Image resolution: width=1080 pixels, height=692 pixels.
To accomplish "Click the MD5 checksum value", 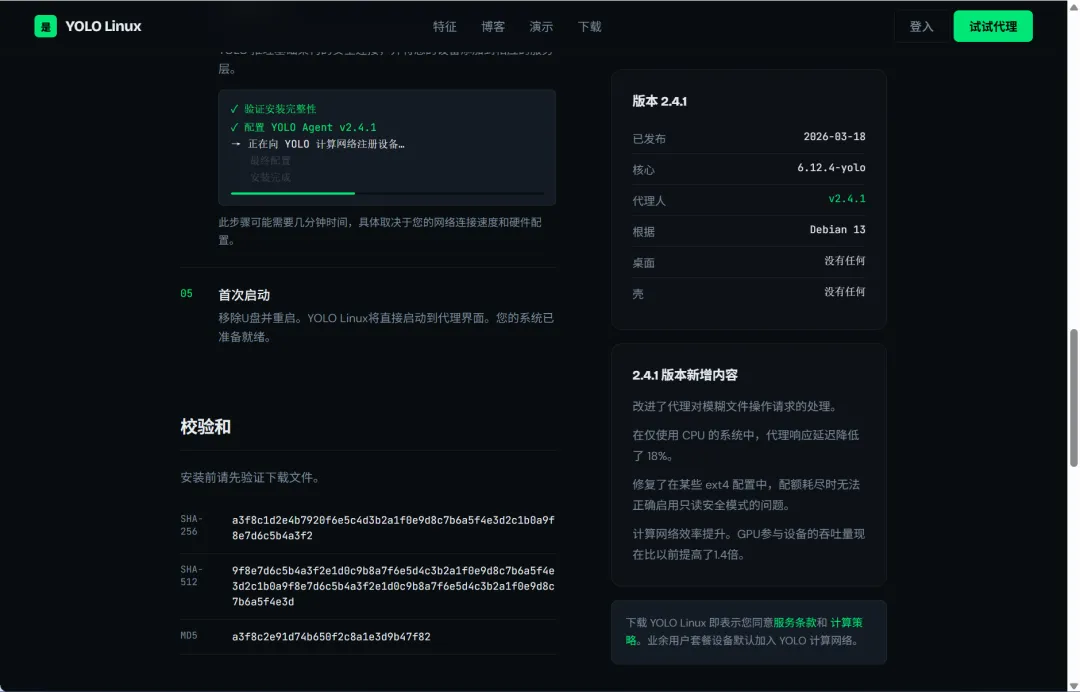I will (331, 637).
